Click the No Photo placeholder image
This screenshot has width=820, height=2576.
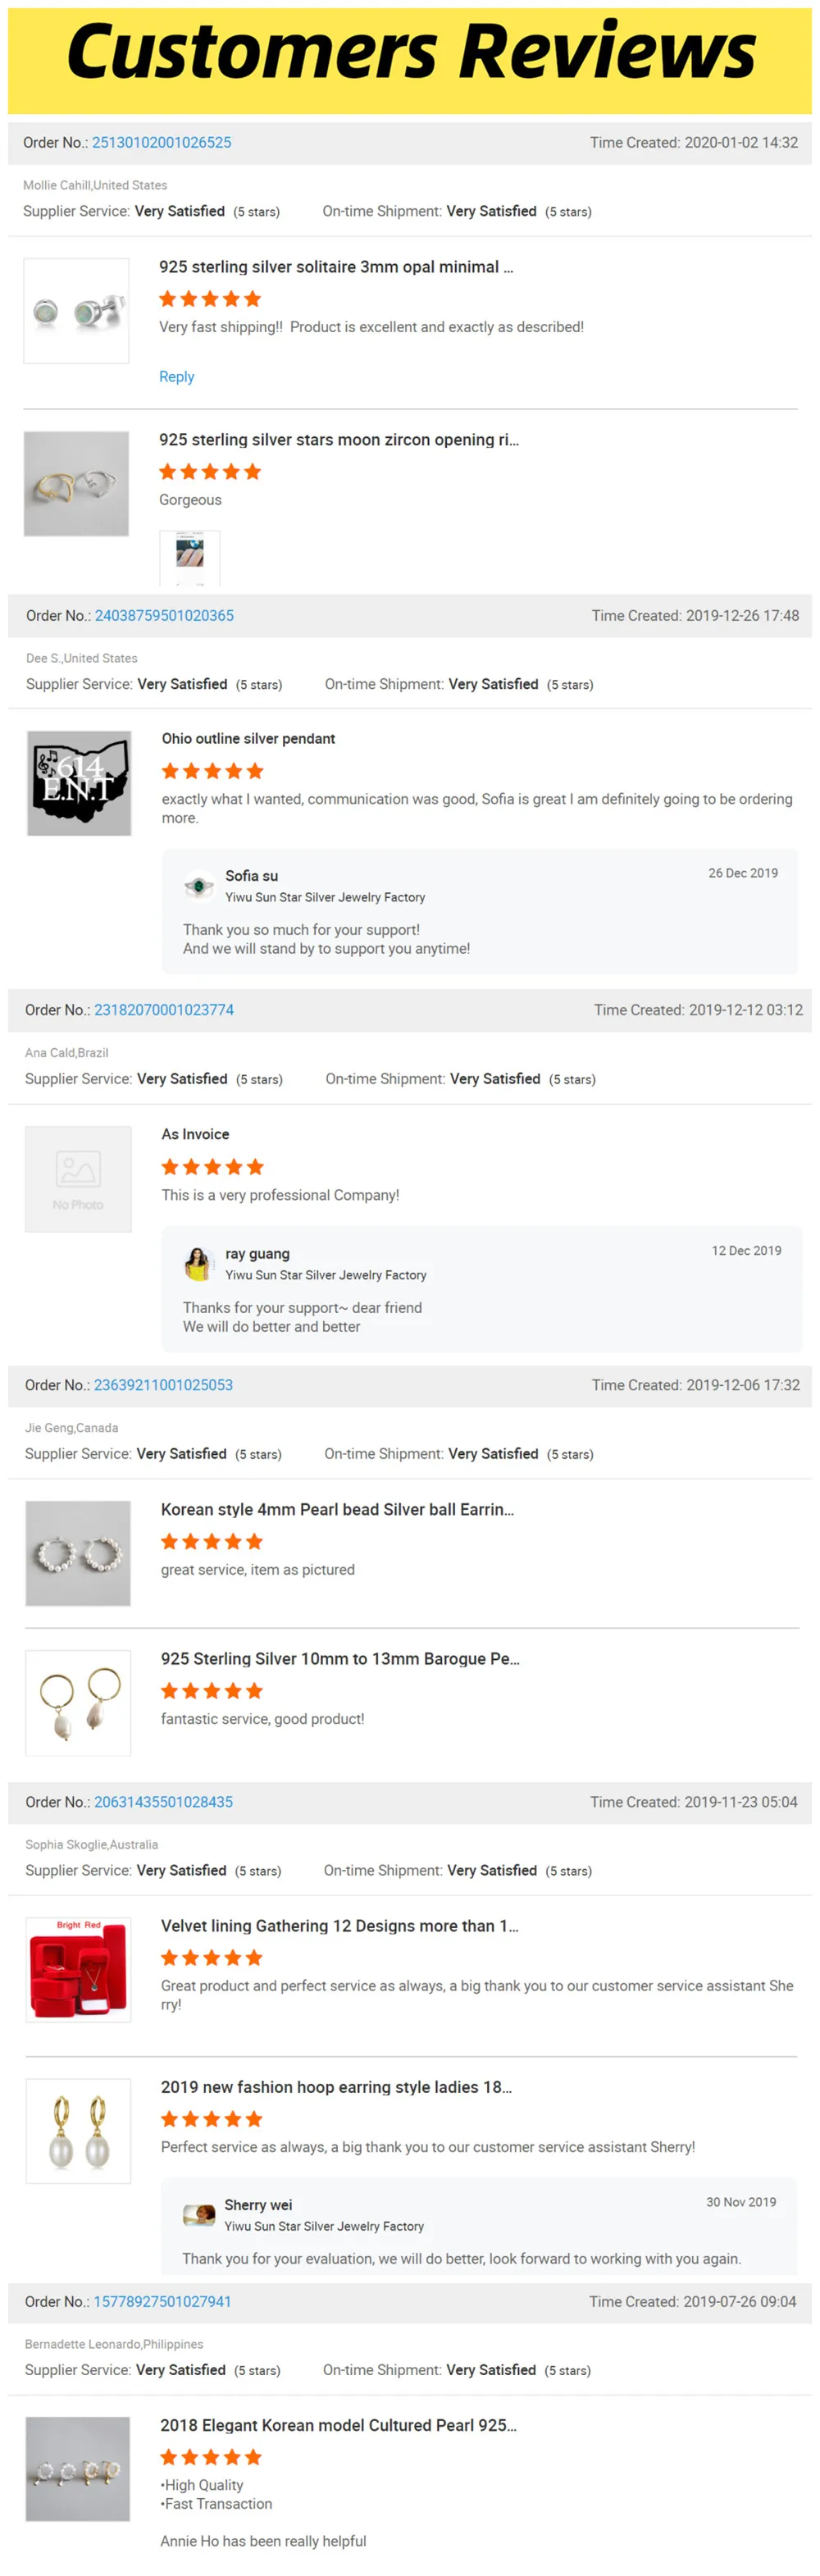coord(78,1179)
